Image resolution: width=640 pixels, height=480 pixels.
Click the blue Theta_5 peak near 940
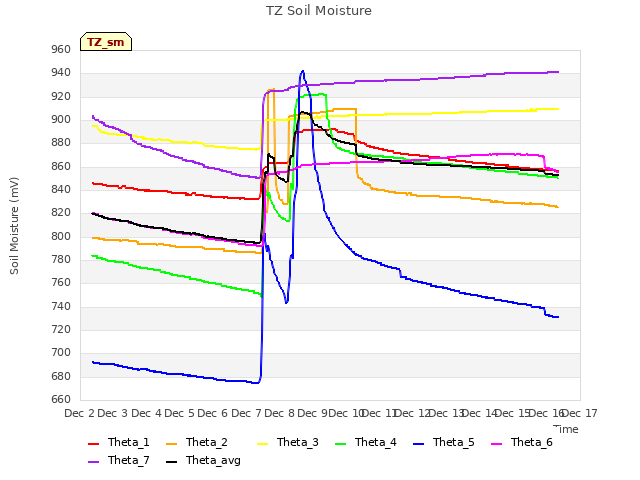click(302, 71)
